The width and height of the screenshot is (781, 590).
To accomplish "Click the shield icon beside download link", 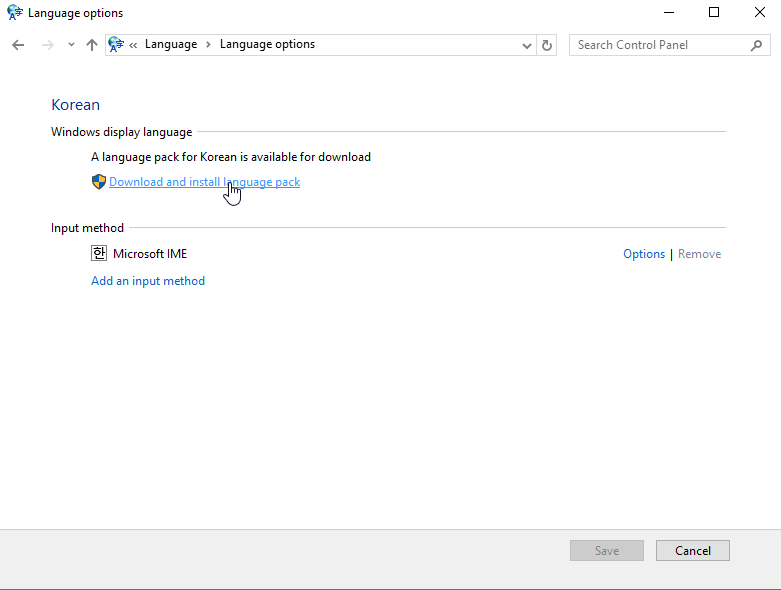I will [x=99, y=182].
